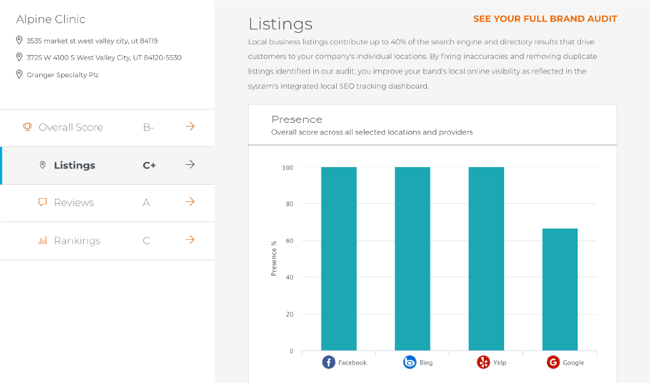Expand Reviews using the arrow
Viewport: 650px width, 383px height.
[190, 202]
